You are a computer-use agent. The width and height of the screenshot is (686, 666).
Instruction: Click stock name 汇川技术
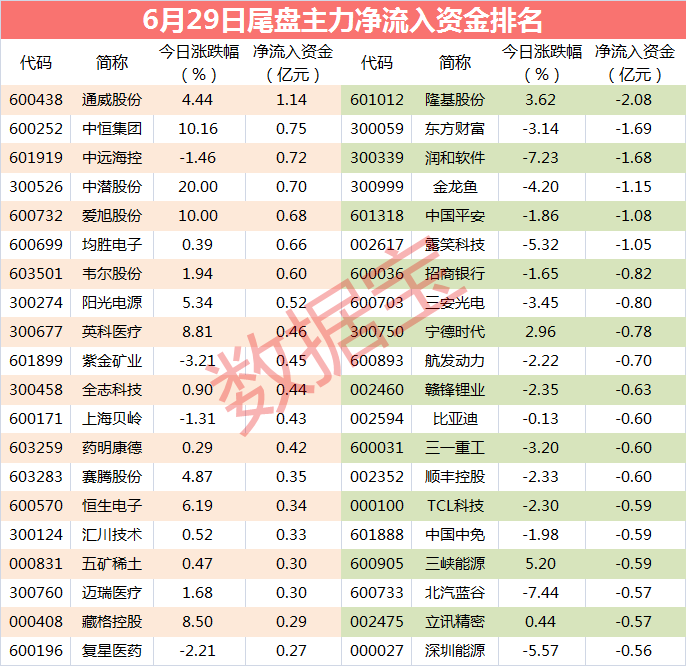[x=112, y=535]
